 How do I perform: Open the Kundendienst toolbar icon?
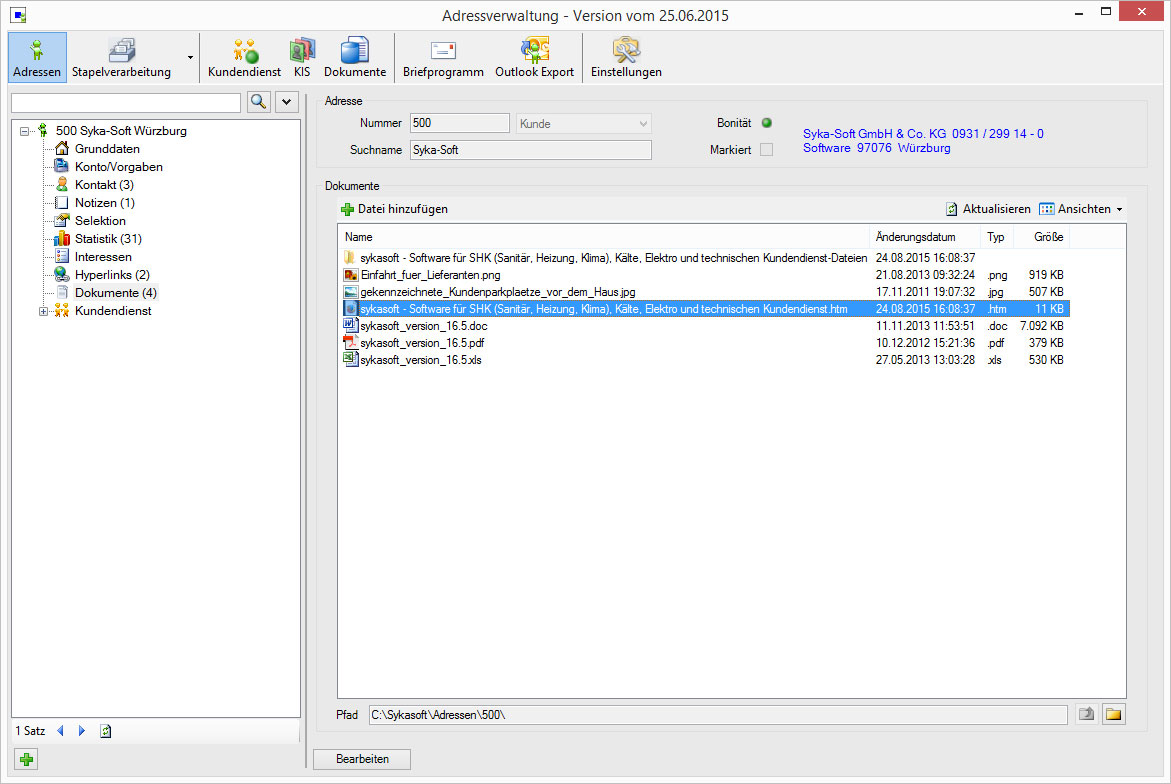point(244,58)
